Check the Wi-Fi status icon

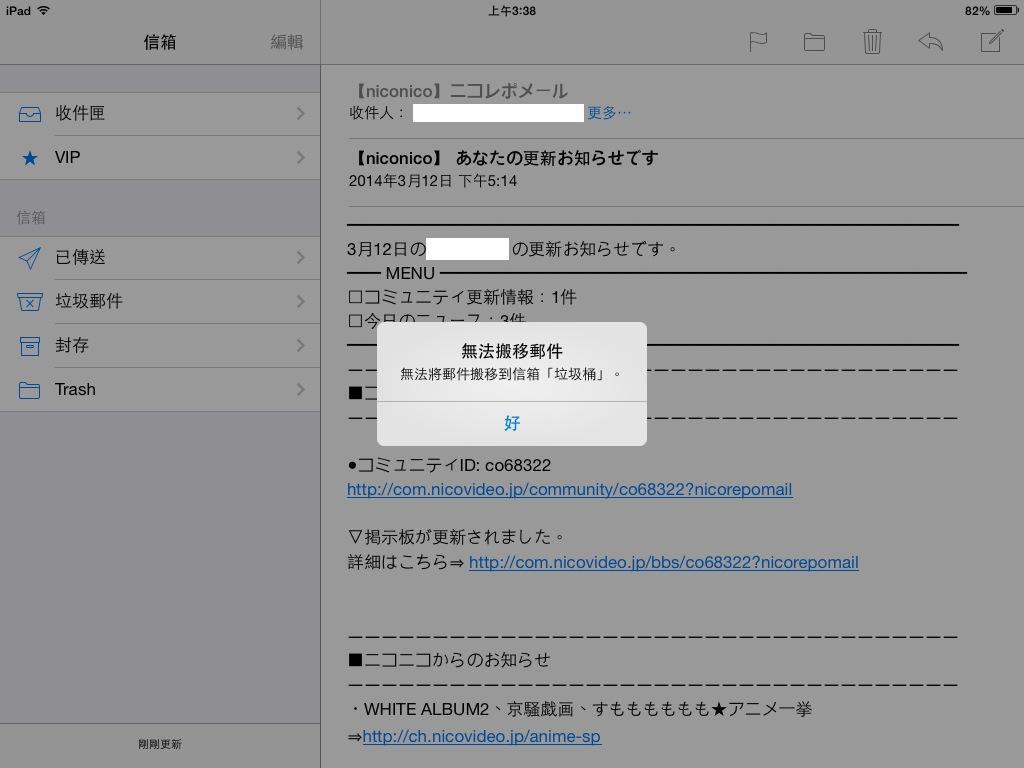point(44,10)
